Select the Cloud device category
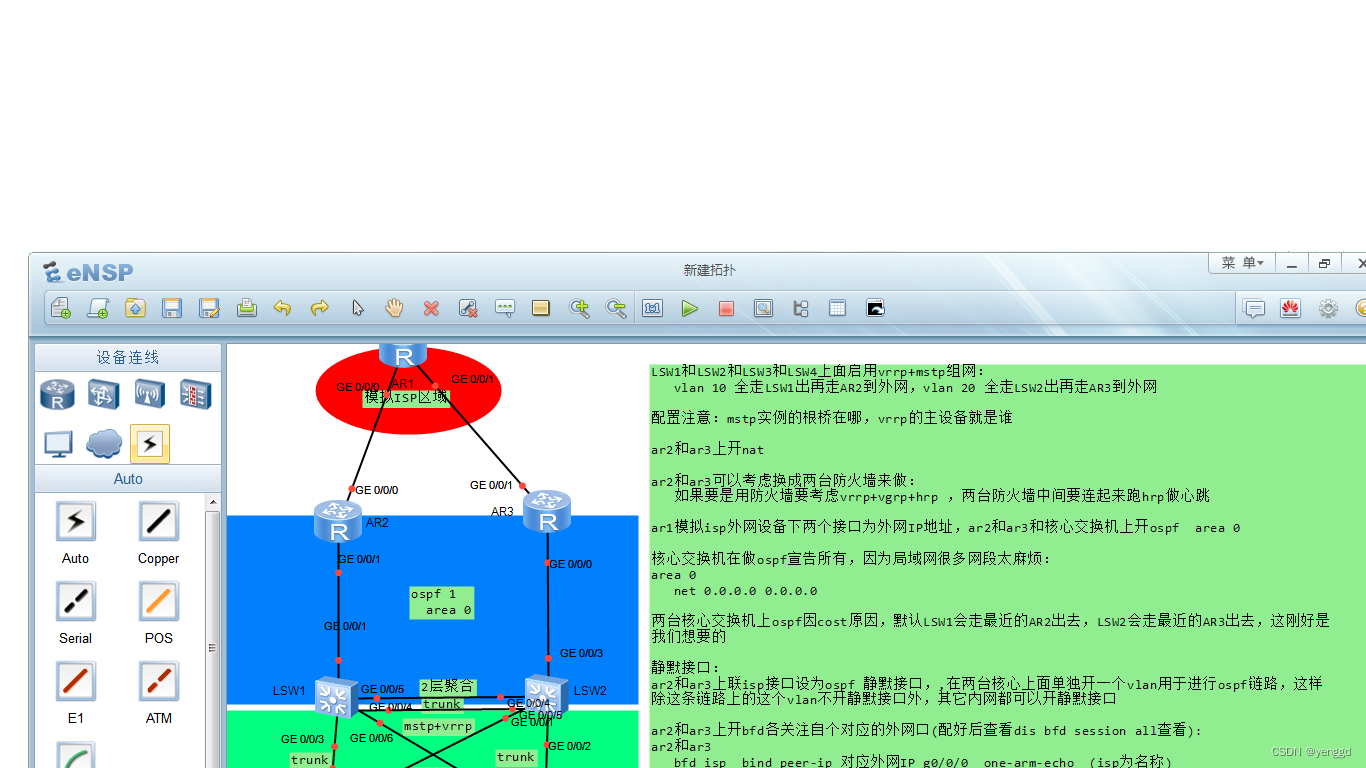 (103, 443)
